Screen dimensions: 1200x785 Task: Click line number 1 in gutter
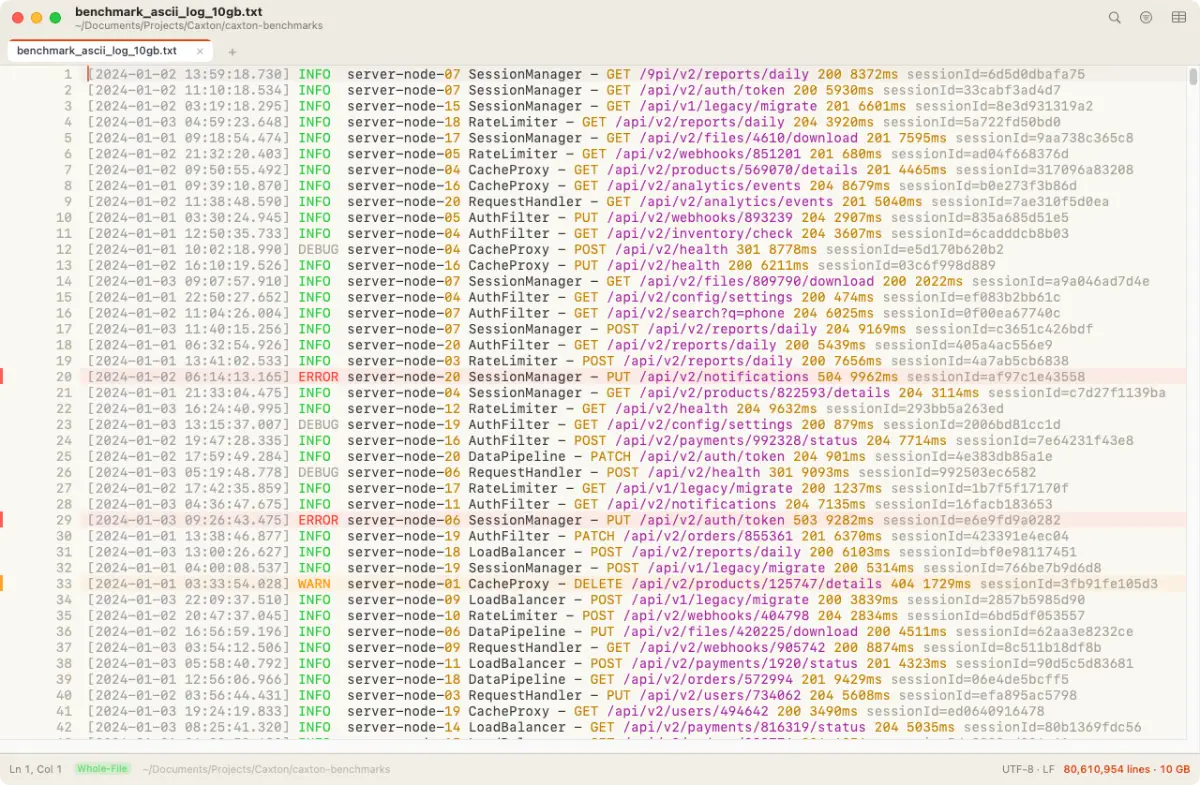(x=68, y=74)
